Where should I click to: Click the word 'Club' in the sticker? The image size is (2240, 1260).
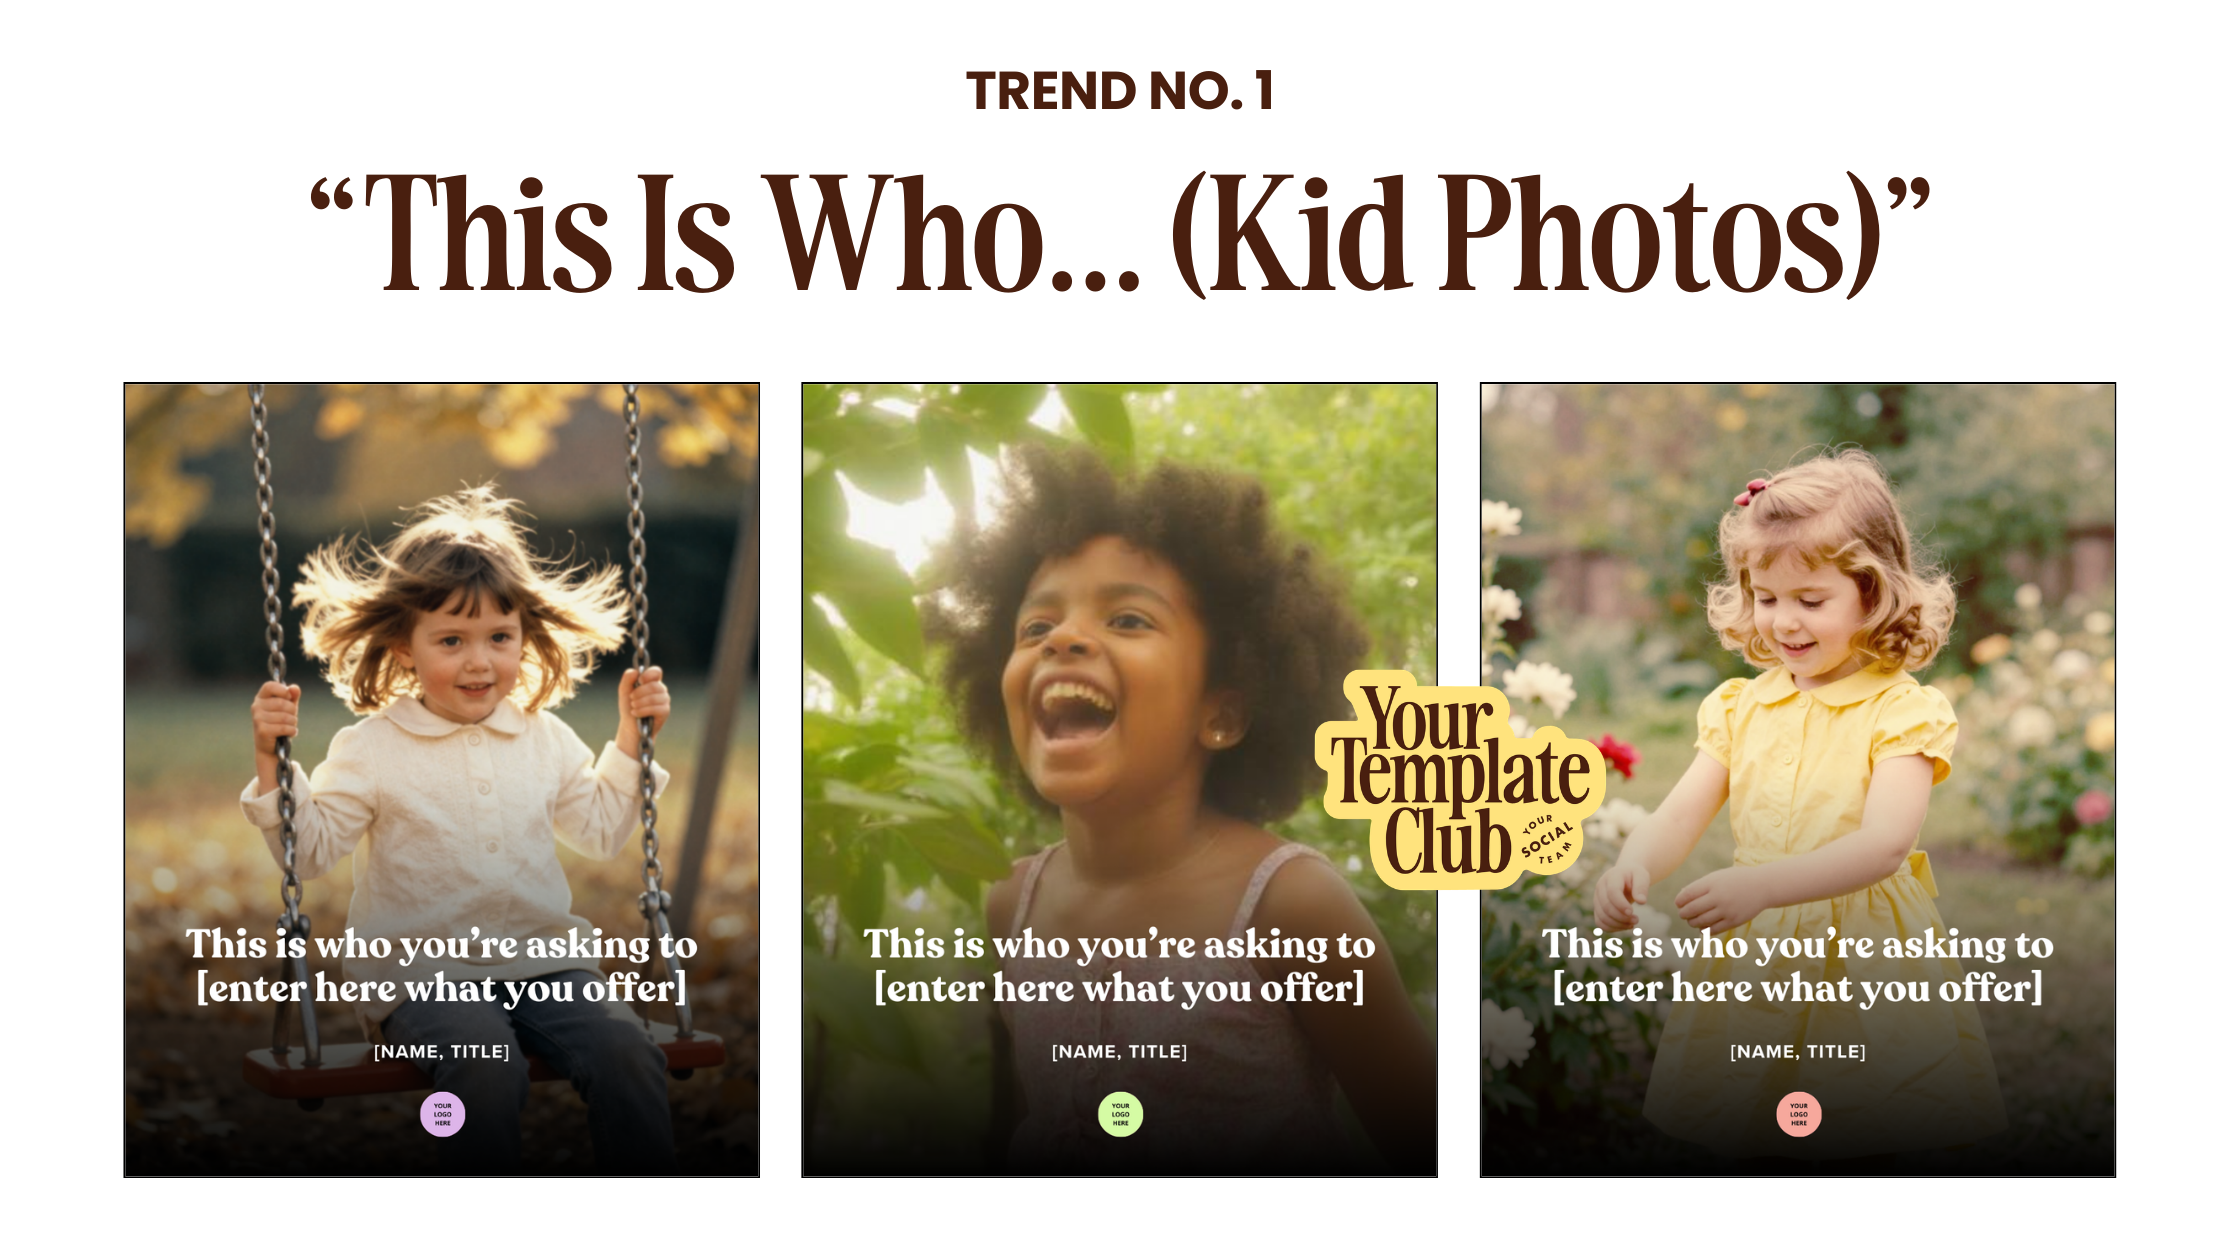click(1446, 842)
